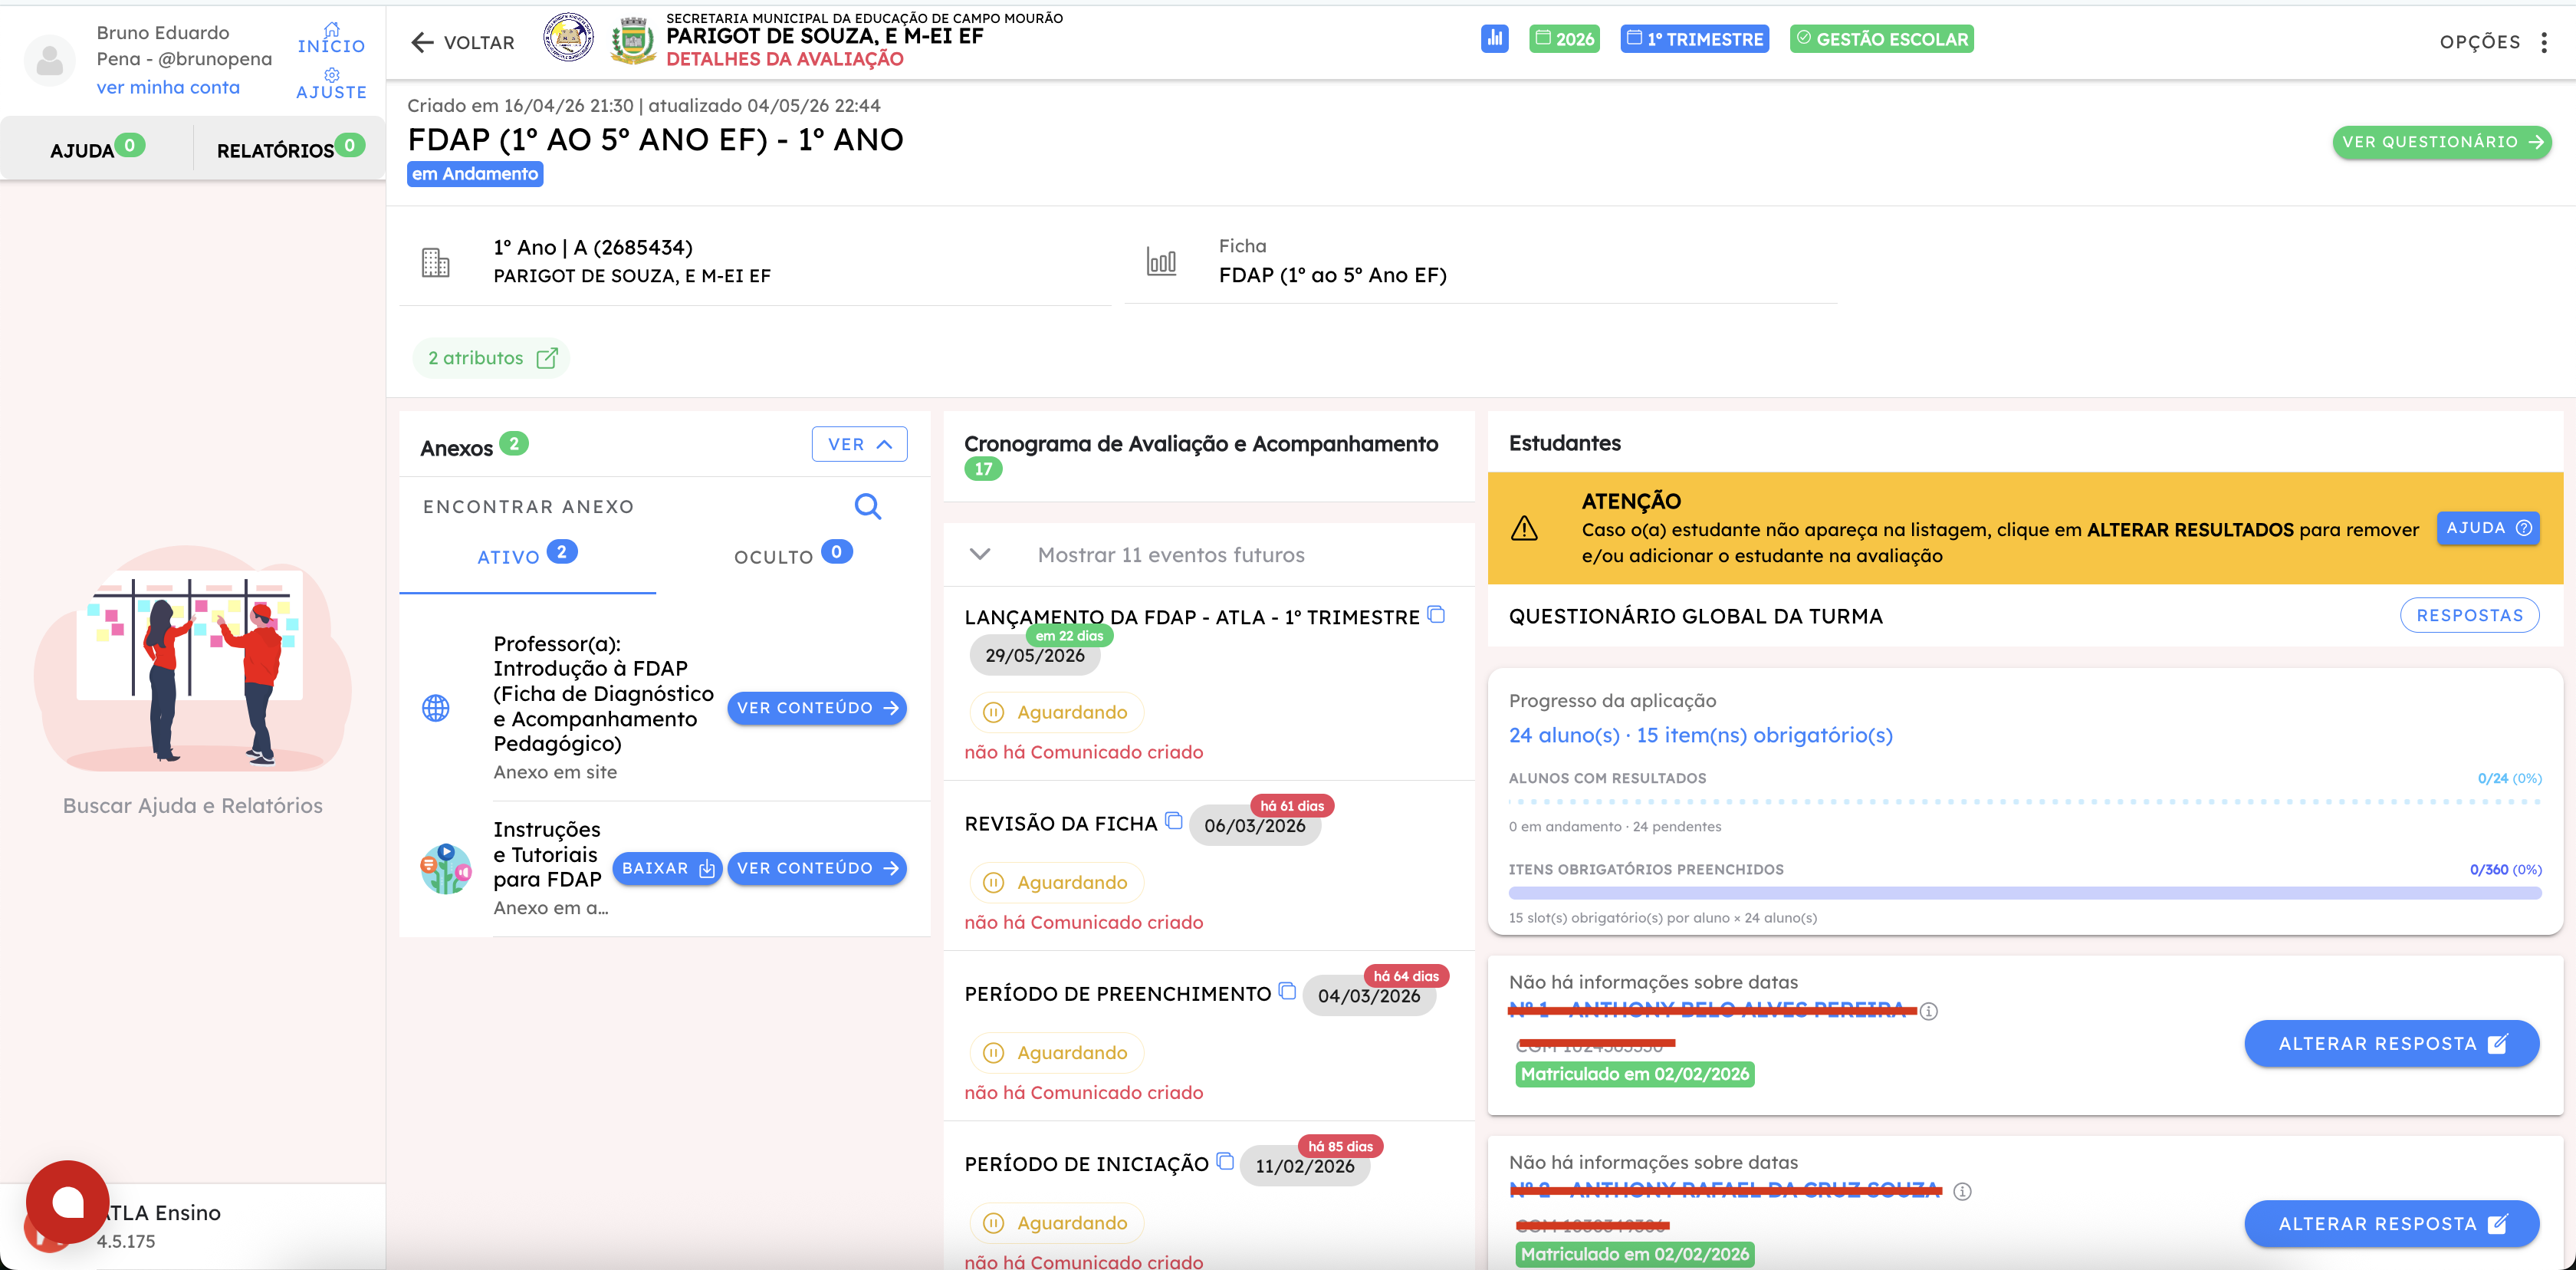Click the Alunos com Resultados progress bar
2576x1270 pixels.
coord(2024,802)
